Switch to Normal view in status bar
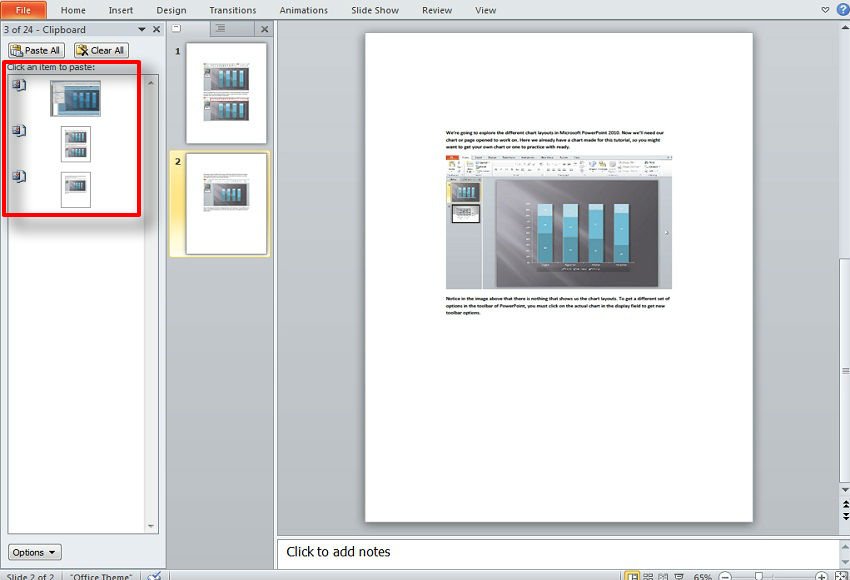The image size is (850, 580). [x=634, y=576]
